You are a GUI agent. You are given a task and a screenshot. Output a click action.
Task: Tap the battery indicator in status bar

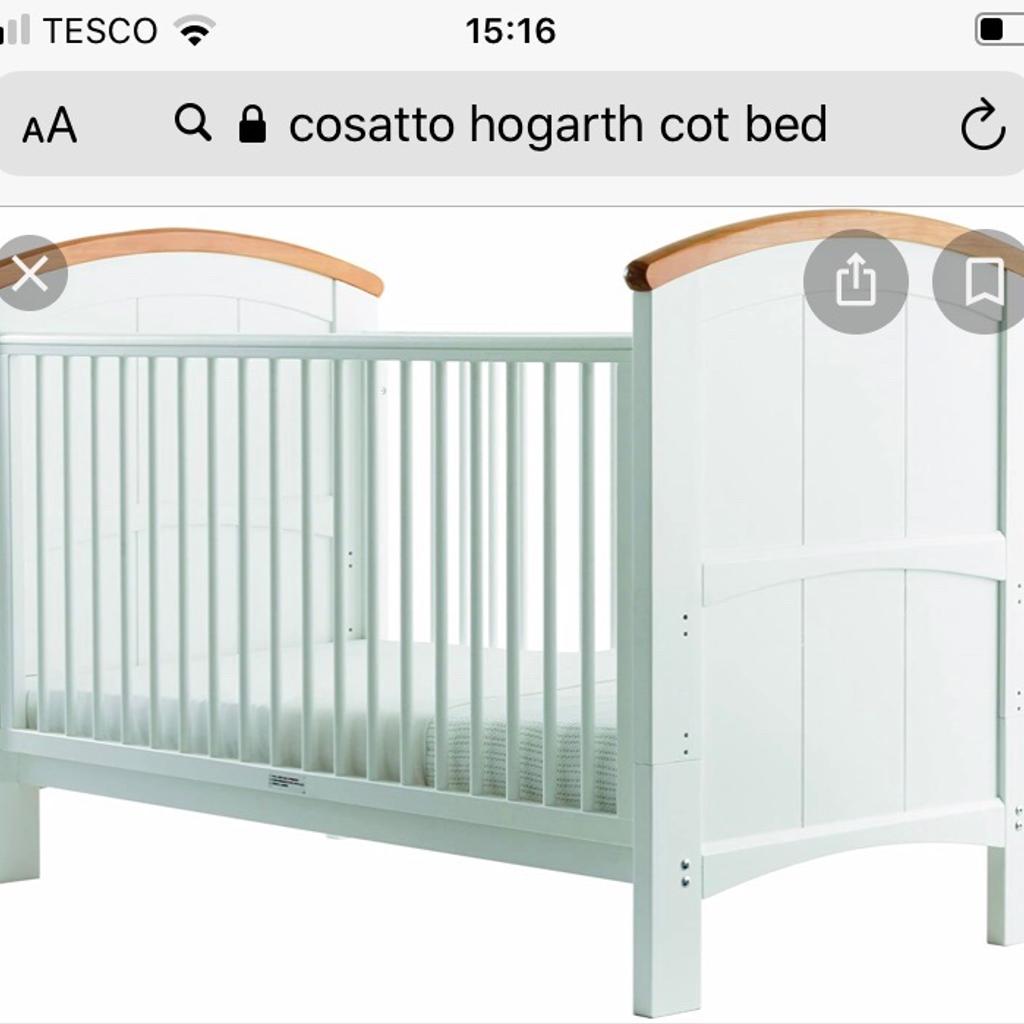[x=1000, y=29]
